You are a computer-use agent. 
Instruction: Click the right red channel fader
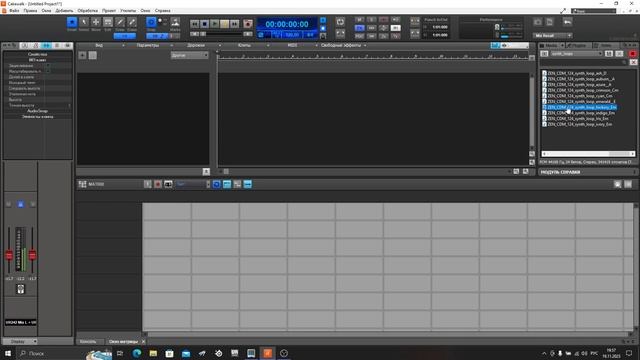[32, 256]
